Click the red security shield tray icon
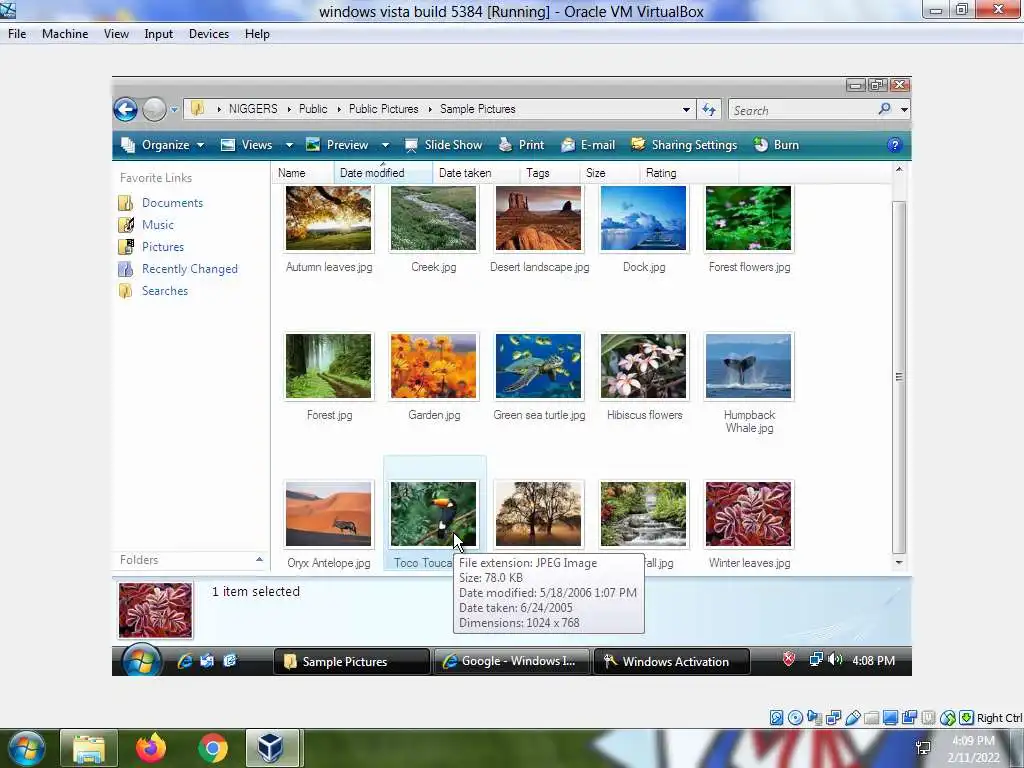This screenshot has height=768, width=1024. click(x=789, y=659)
